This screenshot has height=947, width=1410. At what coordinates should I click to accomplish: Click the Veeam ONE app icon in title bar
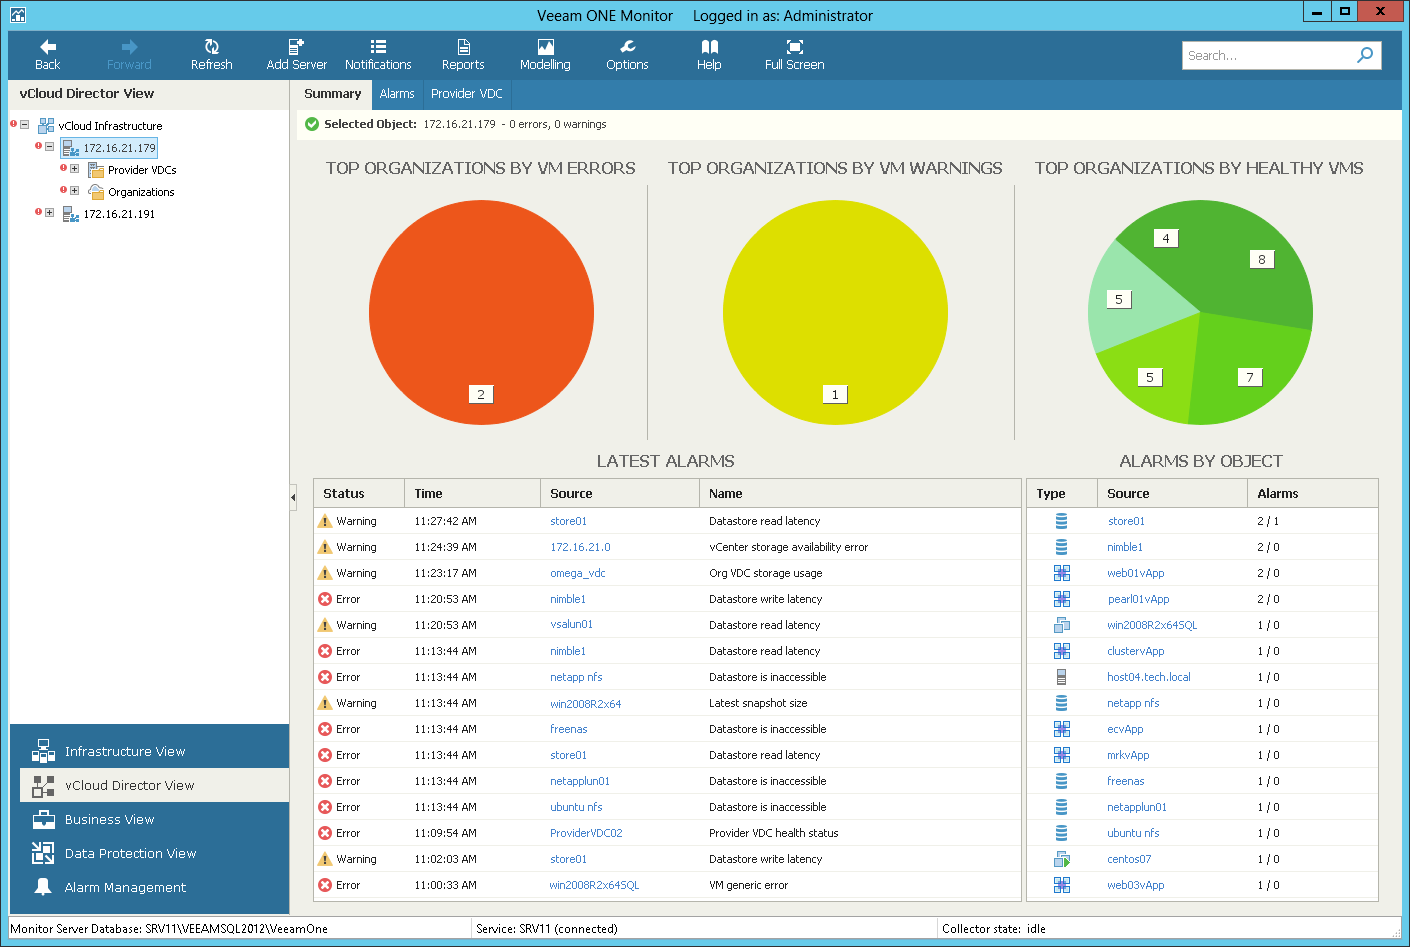[17, 15]
